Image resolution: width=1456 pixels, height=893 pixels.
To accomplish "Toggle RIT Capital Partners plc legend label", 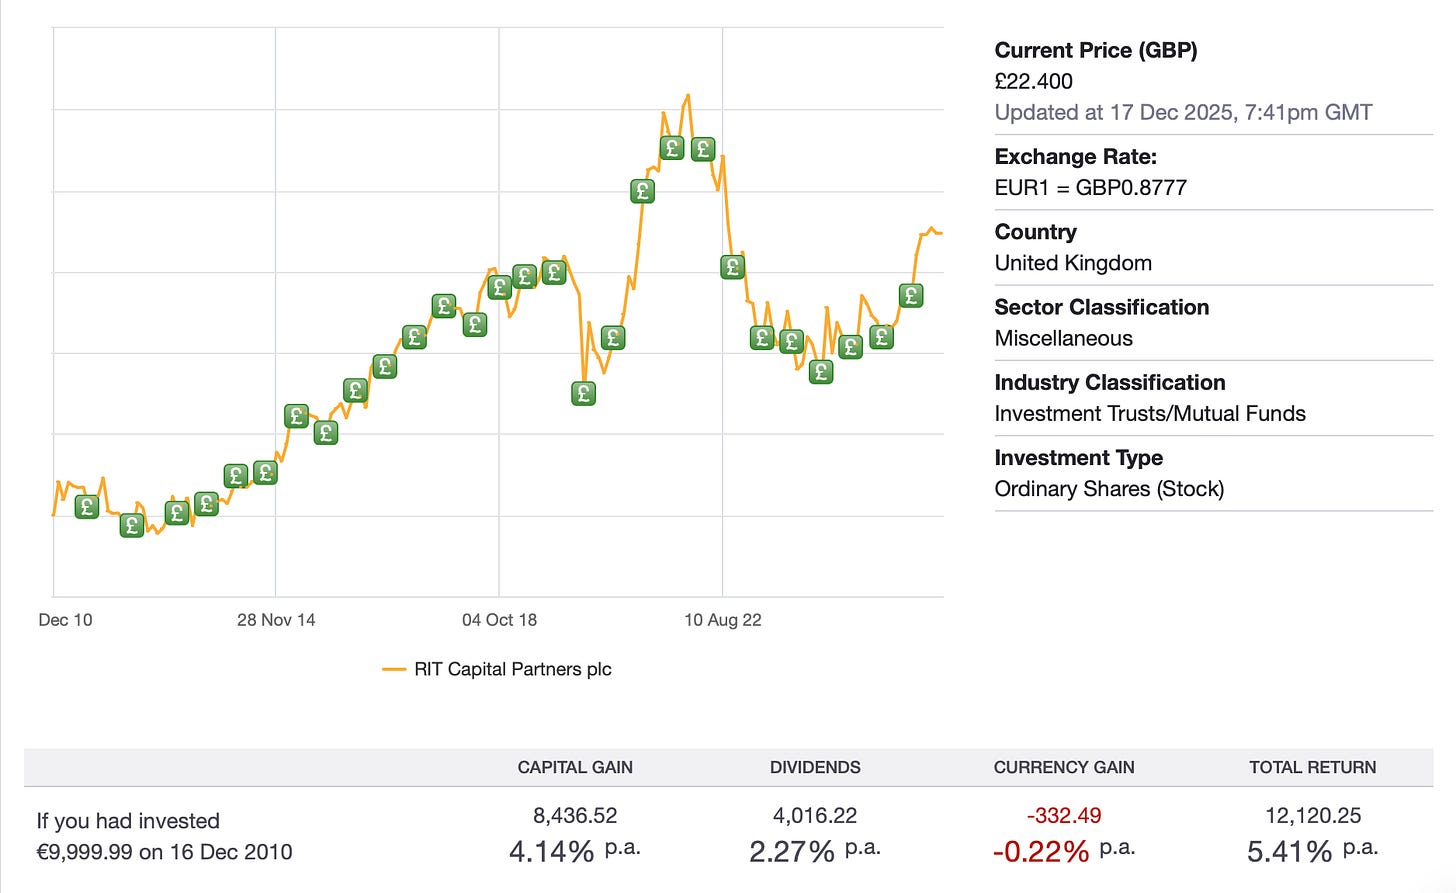I will 513,669.
